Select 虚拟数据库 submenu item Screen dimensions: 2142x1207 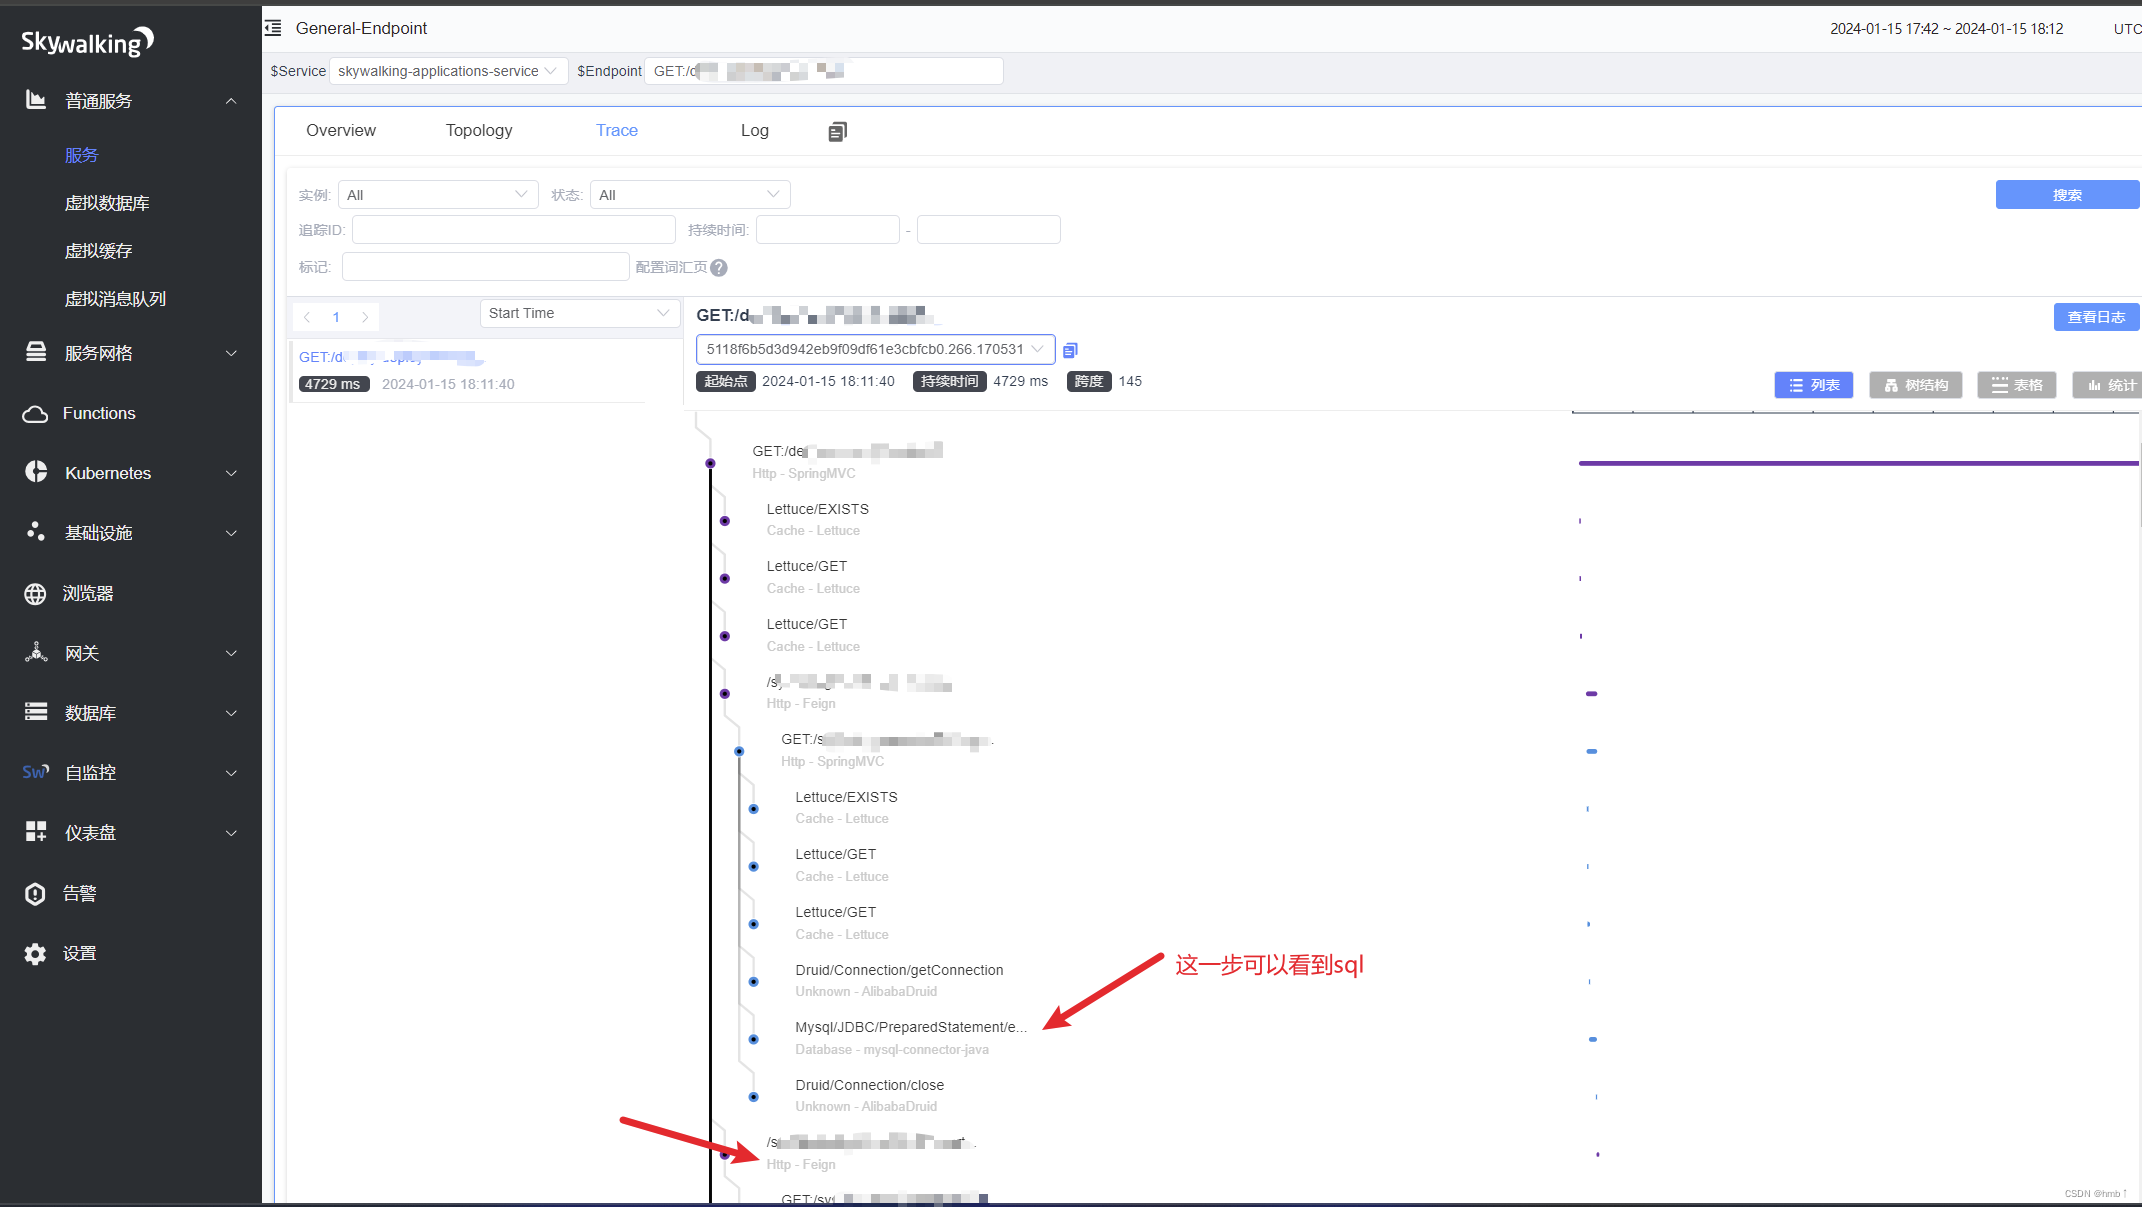[x=107, y=203]
